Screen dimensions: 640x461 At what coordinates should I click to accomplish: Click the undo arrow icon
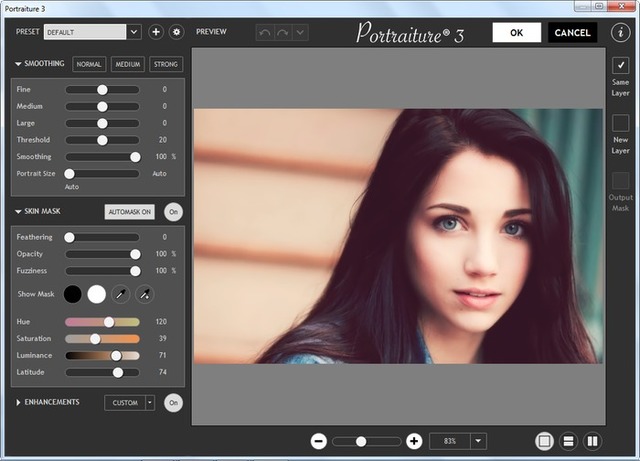(x=265, y=32)
